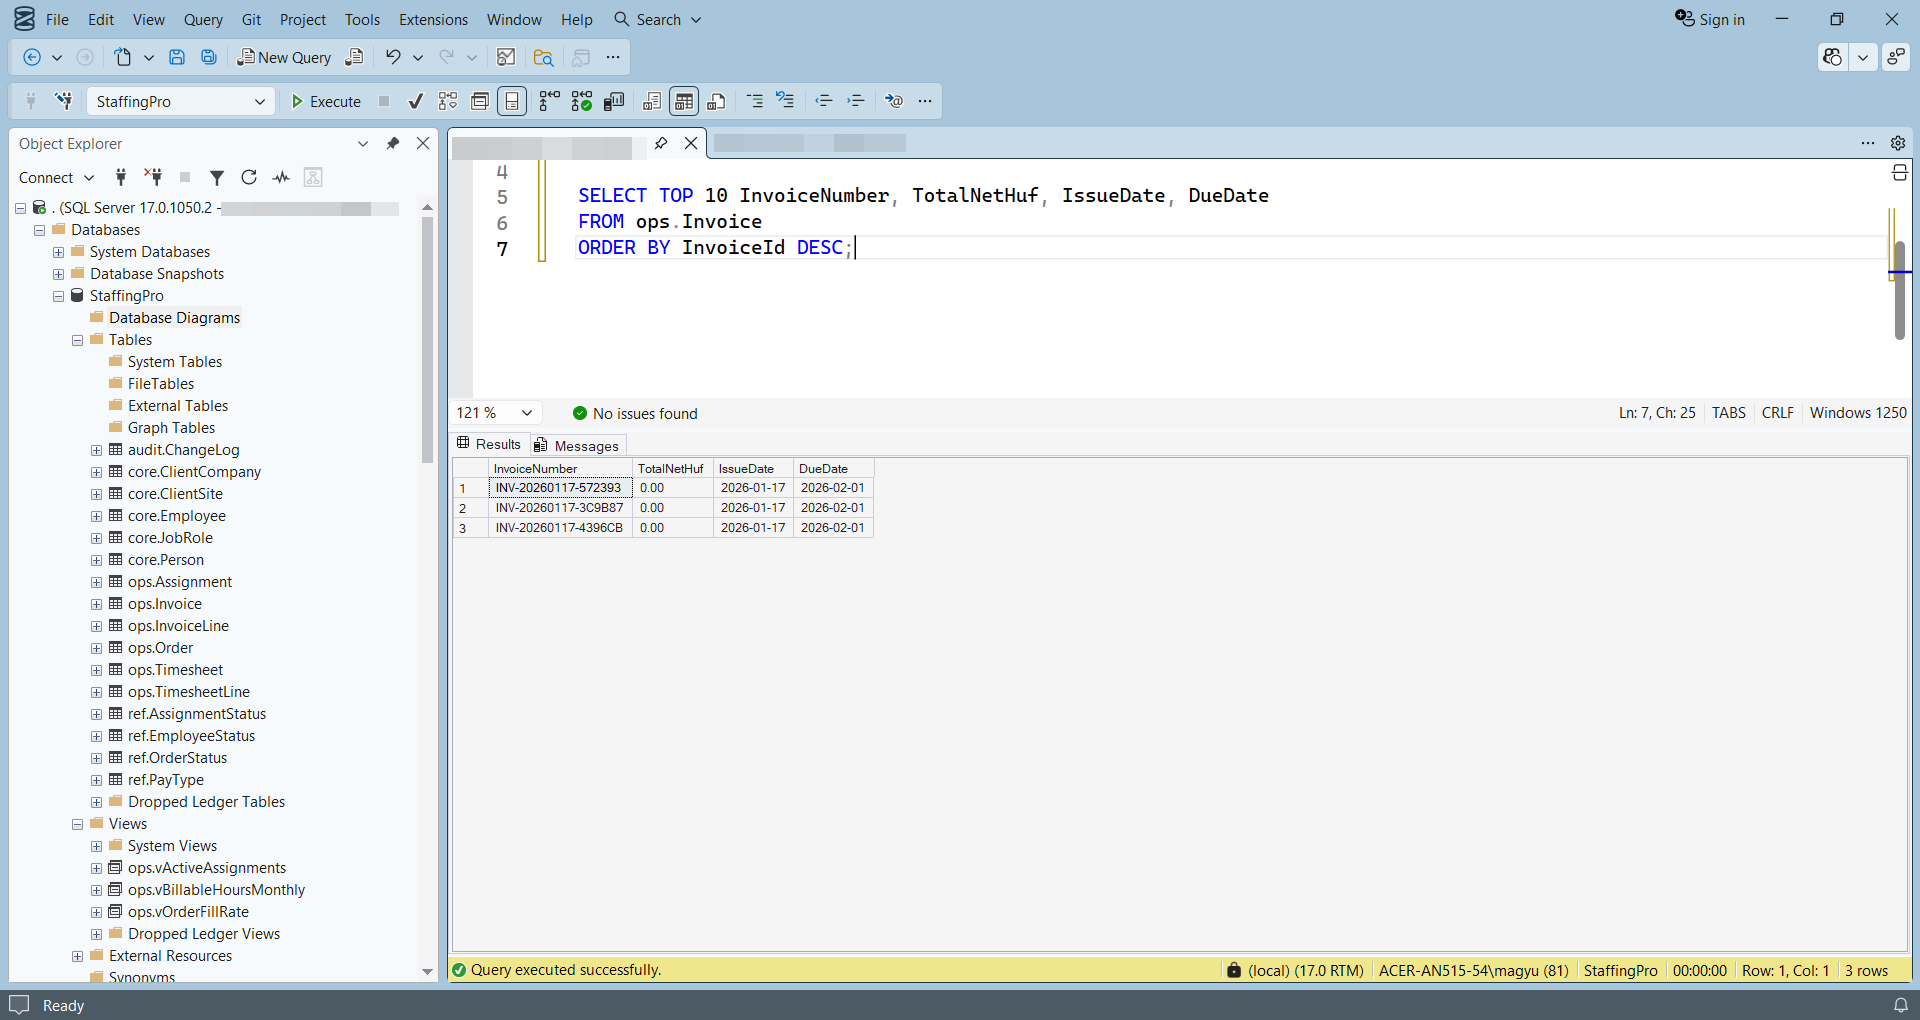The width and height of the screenshot is (1920, 1020).
Task: Expand the core.Employee table node
Action: (x=97, y=516)
